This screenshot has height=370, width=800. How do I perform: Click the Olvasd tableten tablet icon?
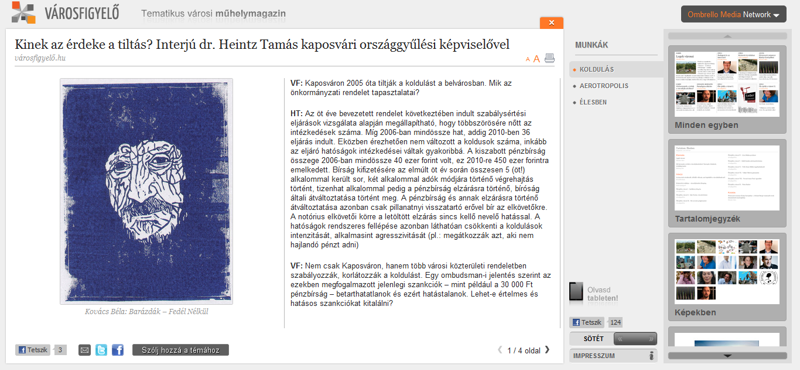pyautogui.click(x=576, y=292)
